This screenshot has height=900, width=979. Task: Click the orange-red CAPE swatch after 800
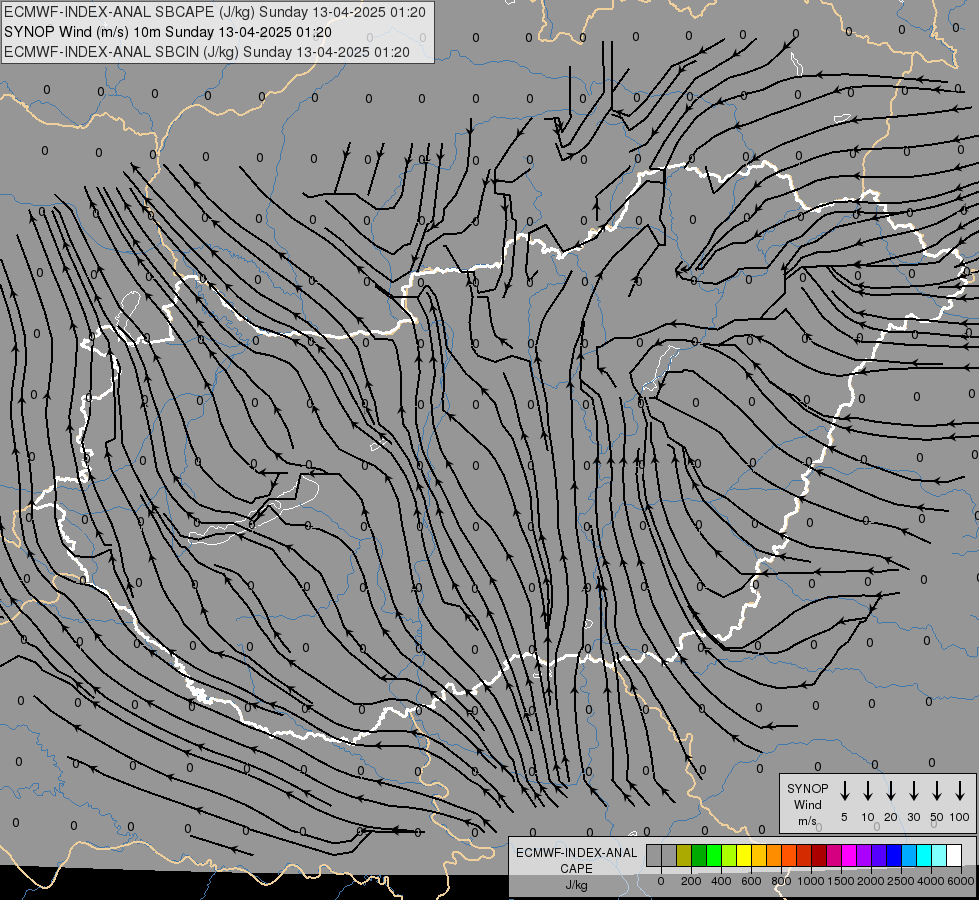[x=789, y=855]
